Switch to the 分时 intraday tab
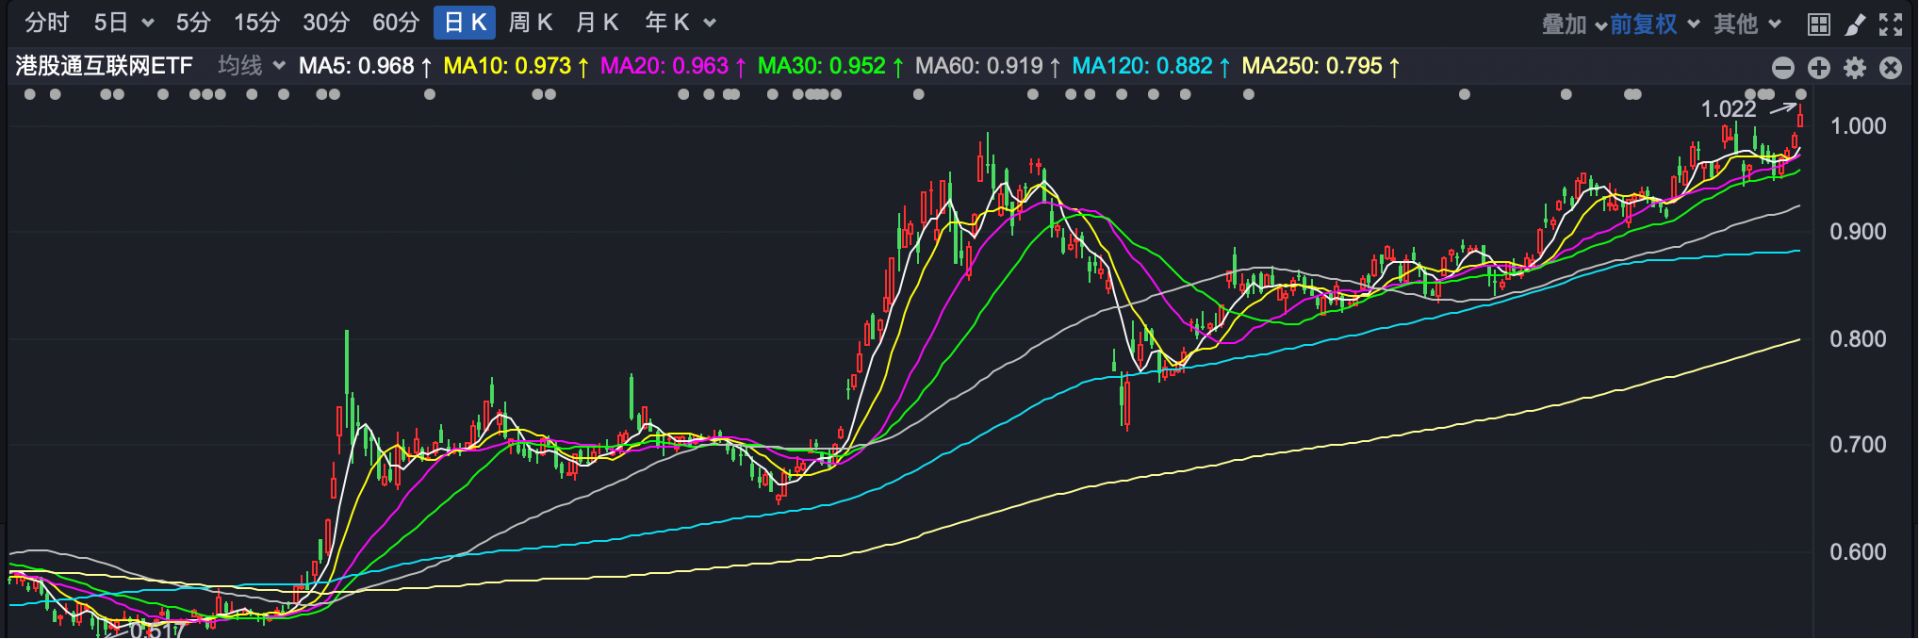This screenshot has height=639, width=1919. 47,22
